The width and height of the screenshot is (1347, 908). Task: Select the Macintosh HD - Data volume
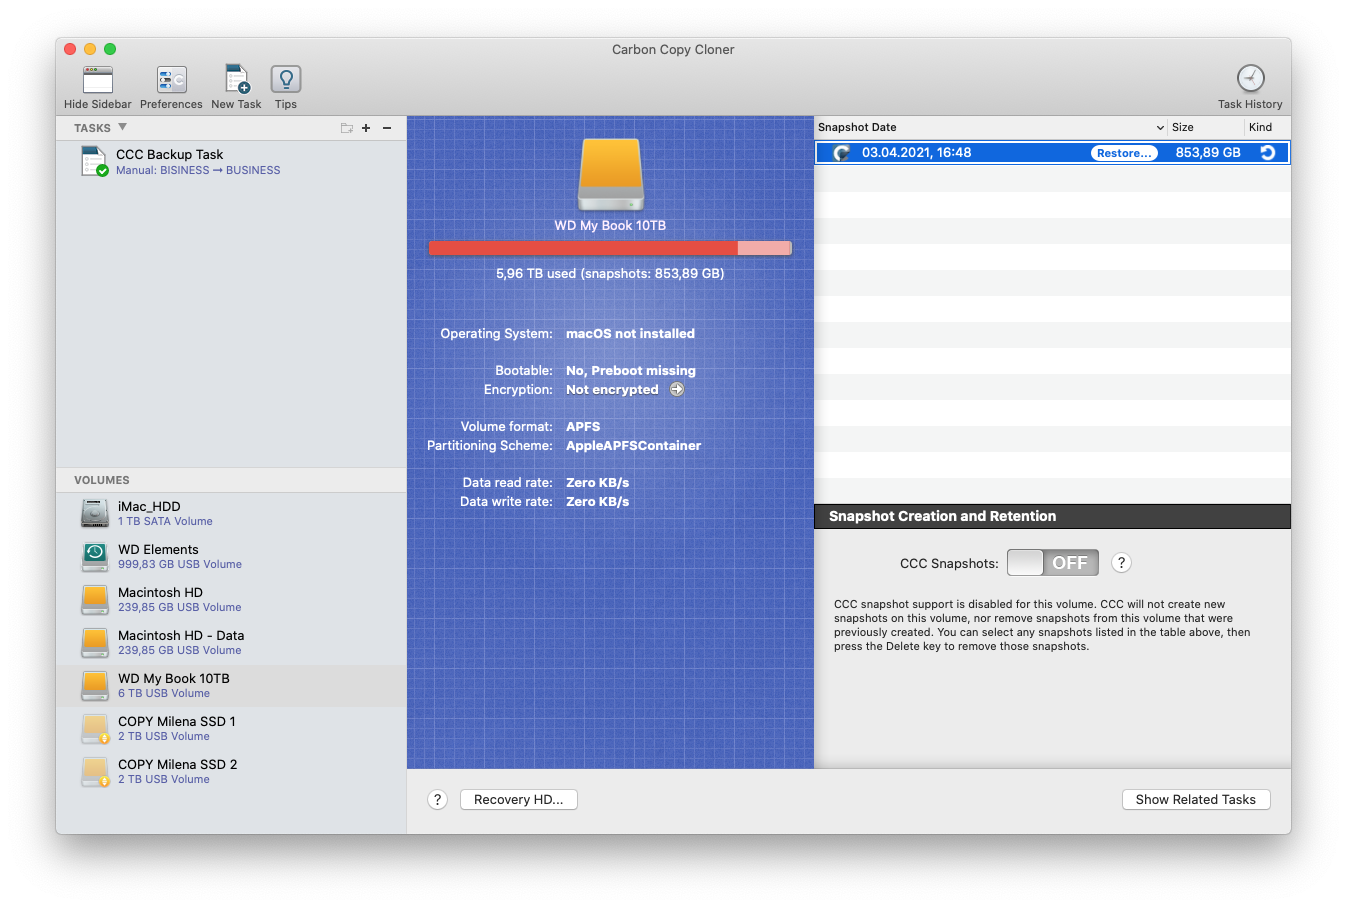click(231, 642)
